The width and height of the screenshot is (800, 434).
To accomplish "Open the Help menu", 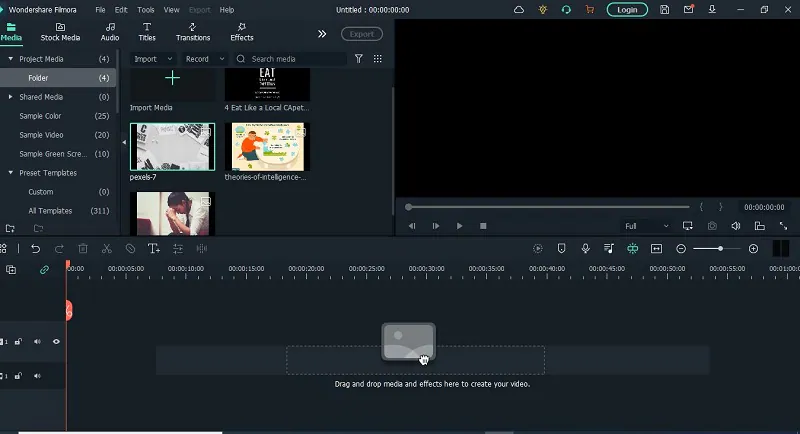I will click(227, 10).
